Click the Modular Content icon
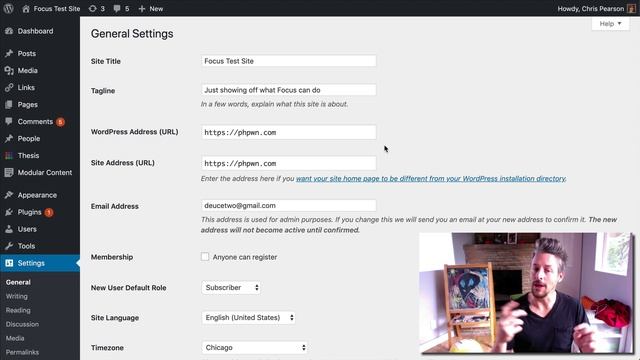This screenshot has height=360, width=640. point(9,173)
